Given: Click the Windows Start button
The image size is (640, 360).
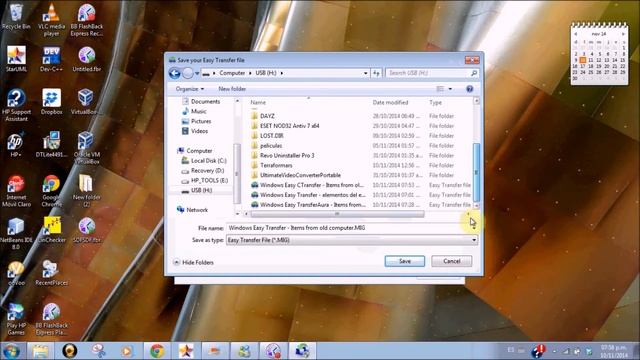Looking at the screenshot, I should coord(11,351).
